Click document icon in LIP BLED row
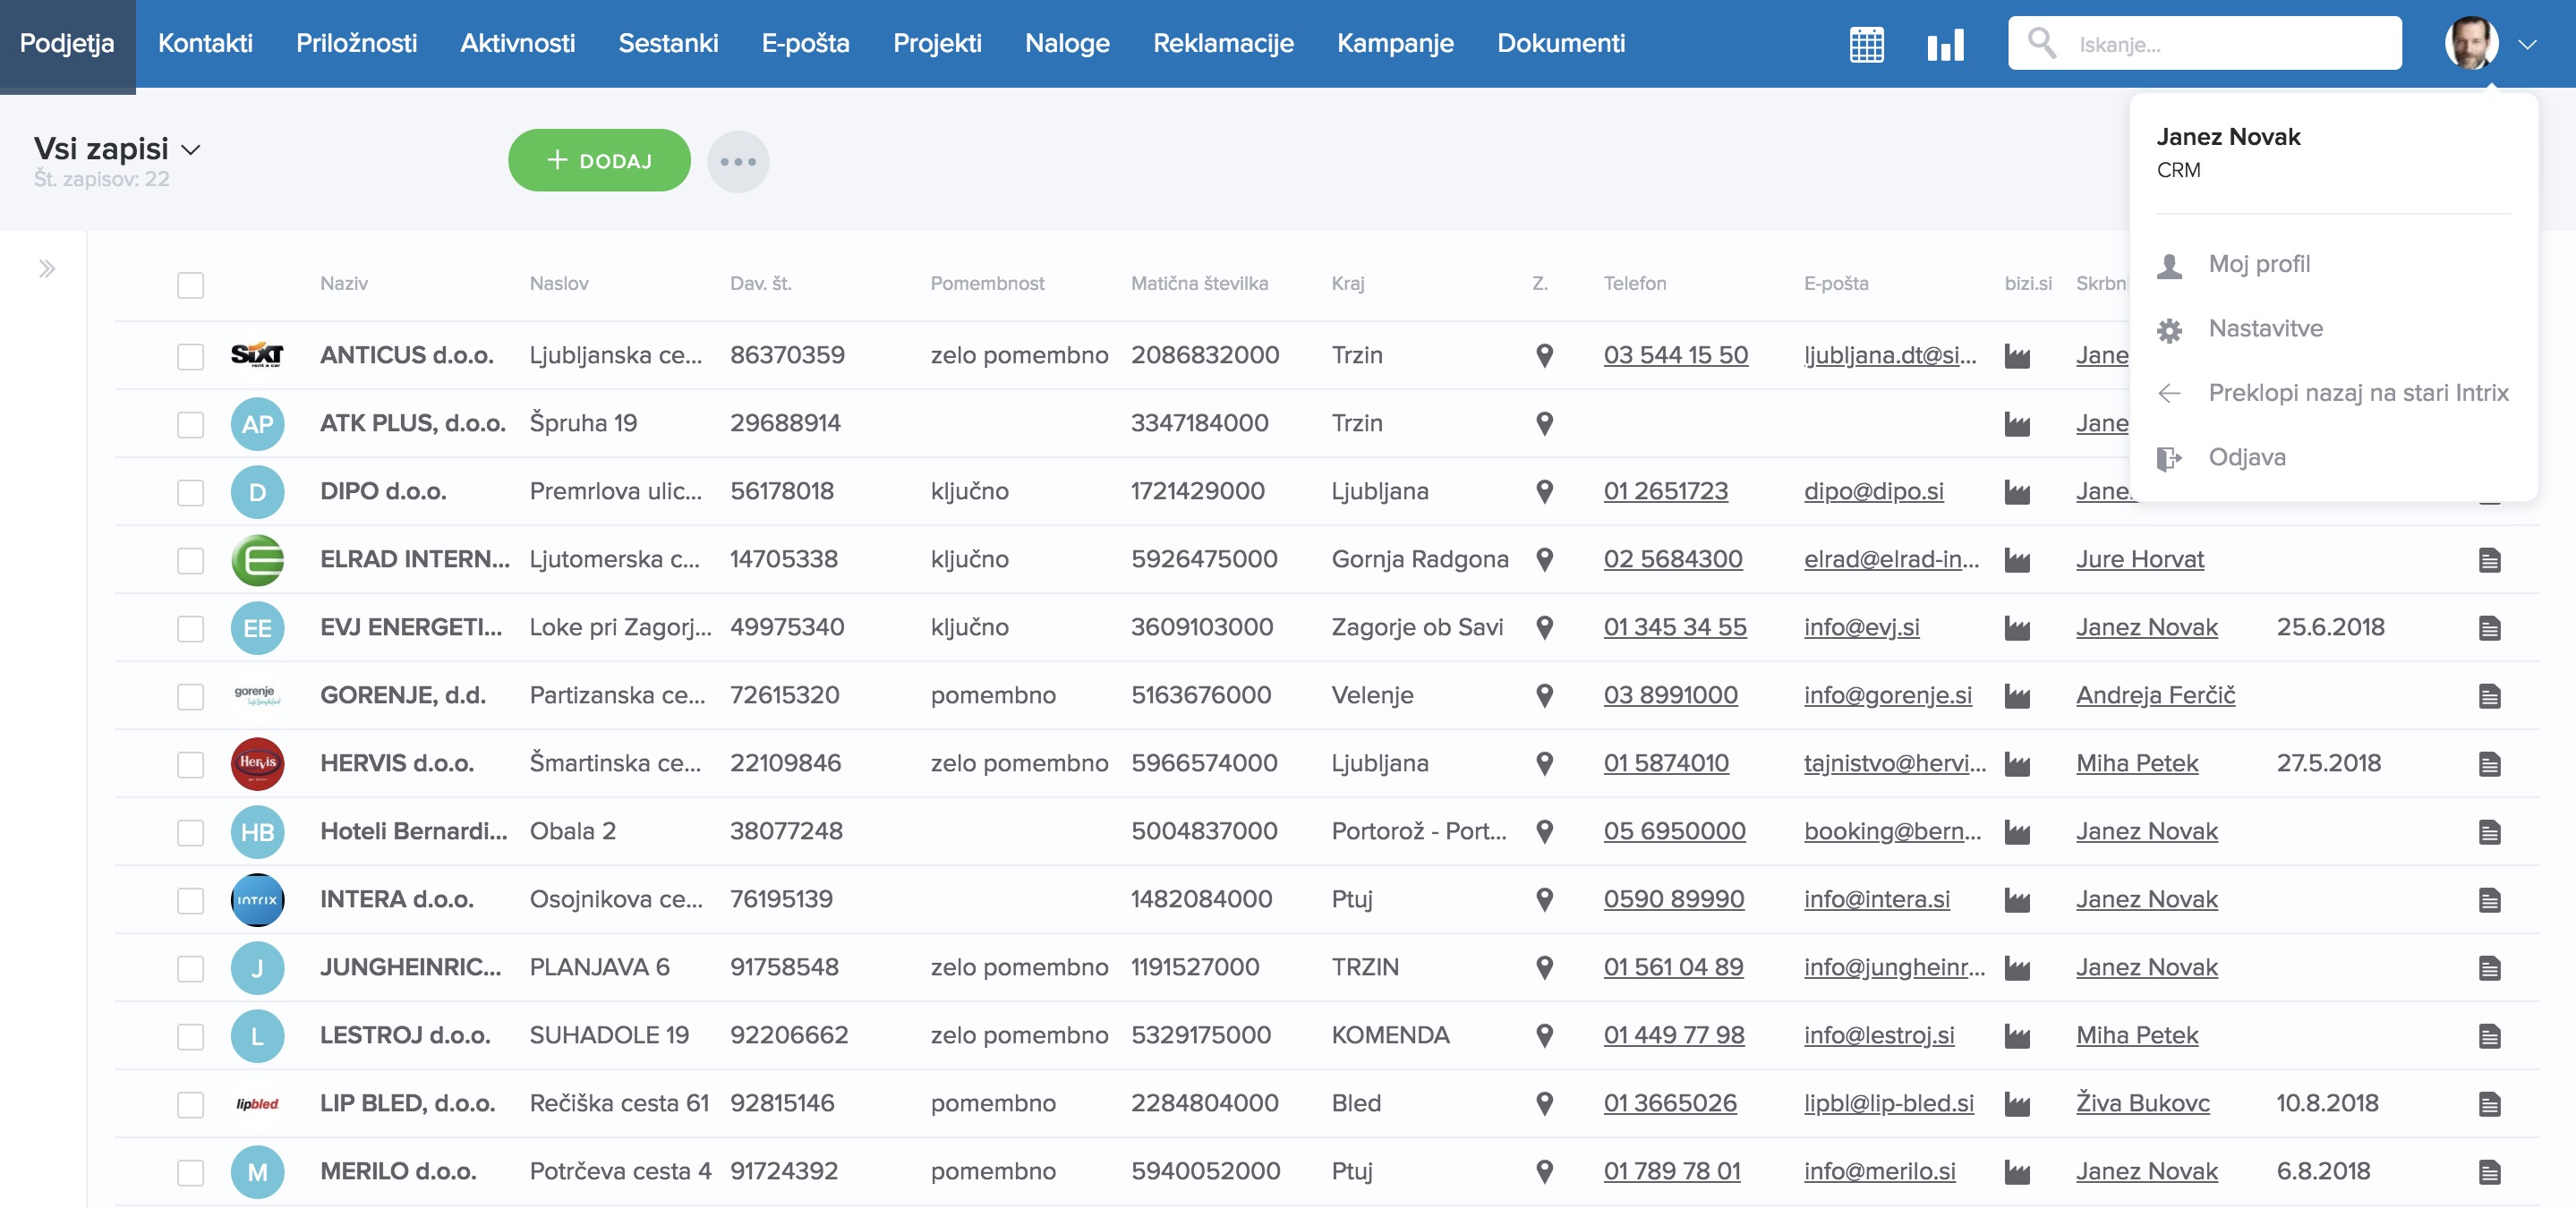 (2489, 1104)
